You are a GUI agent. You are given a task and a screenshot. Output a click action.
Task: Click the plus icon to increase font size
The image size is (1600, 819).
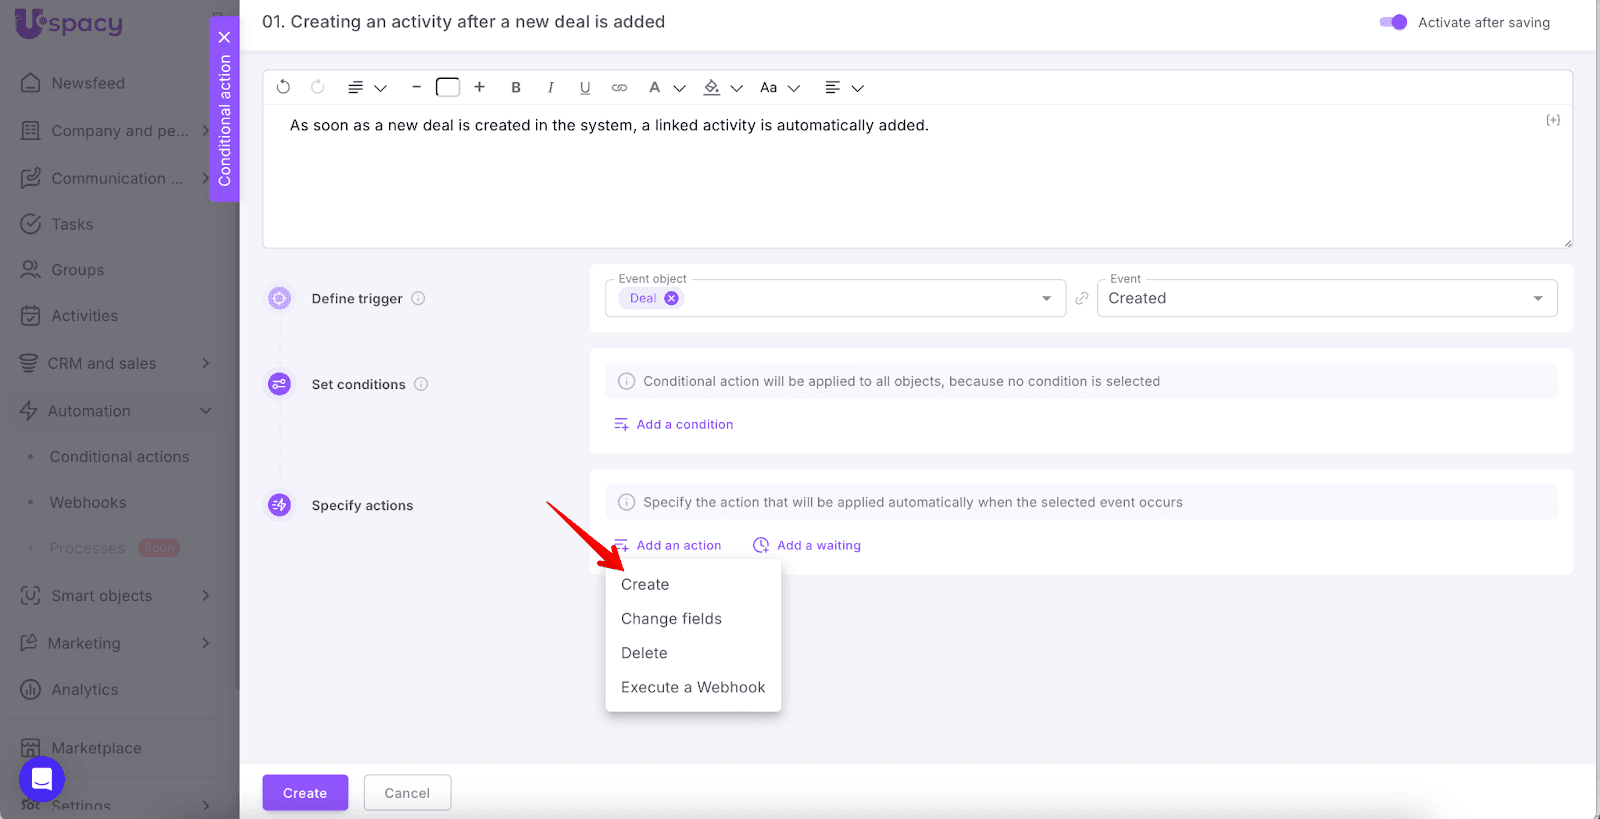(480, 87)
